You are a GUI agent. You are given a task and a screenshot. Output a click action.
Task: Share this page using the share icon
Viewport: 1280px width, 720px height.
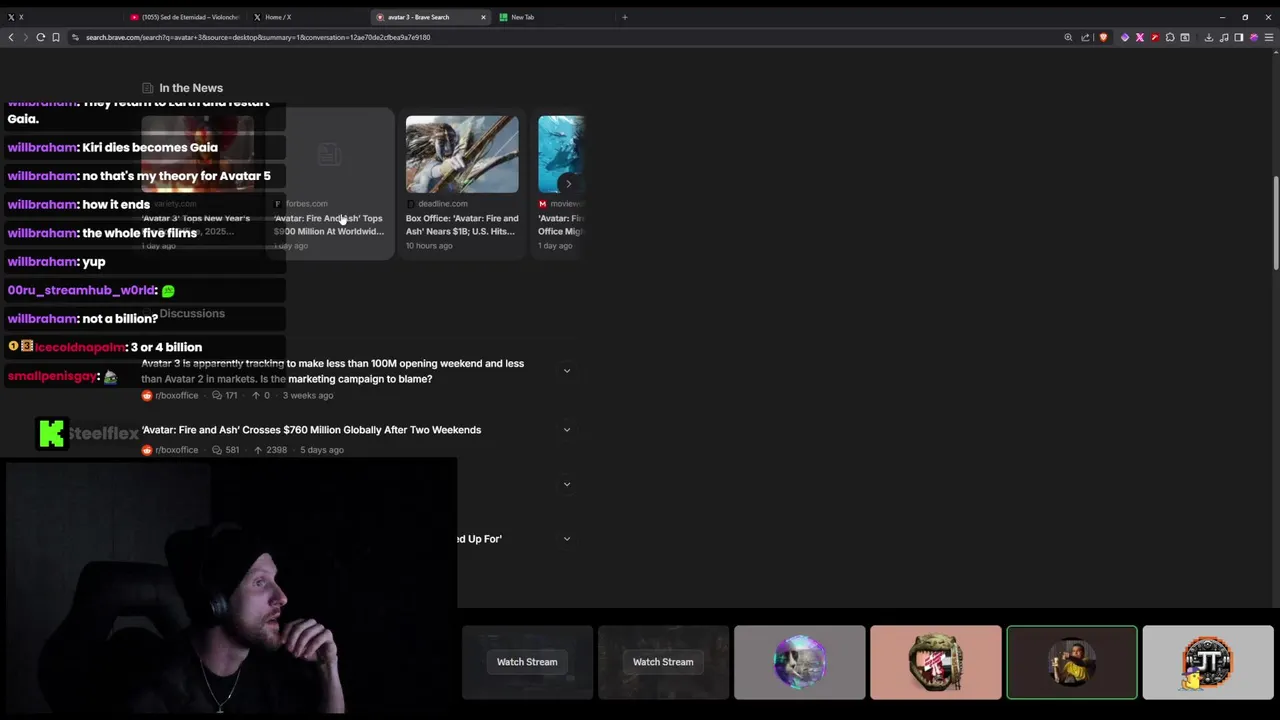(1085, 37)
